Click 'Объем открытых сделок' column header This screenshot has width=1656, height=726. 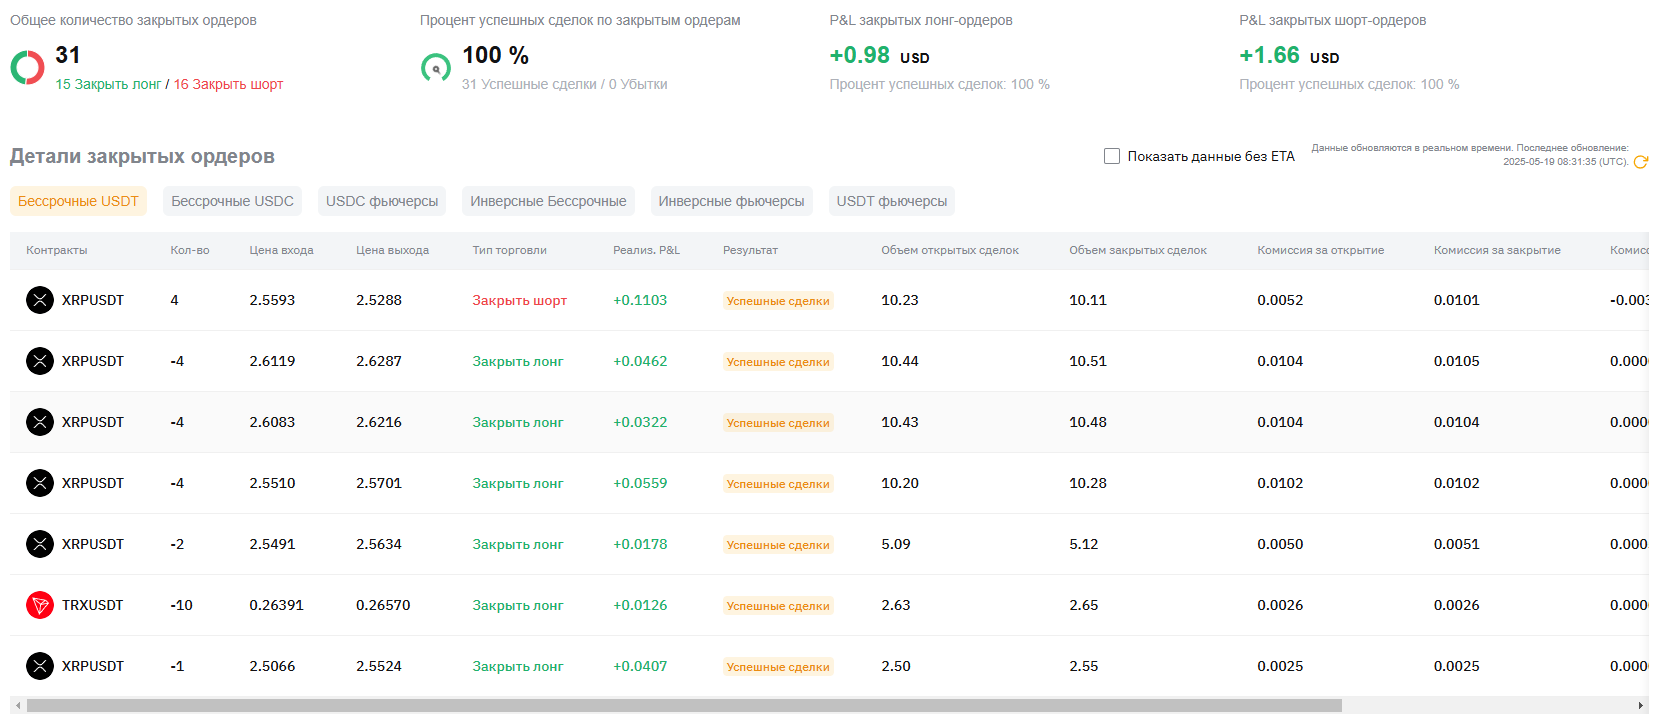click(x=950, y=250)
